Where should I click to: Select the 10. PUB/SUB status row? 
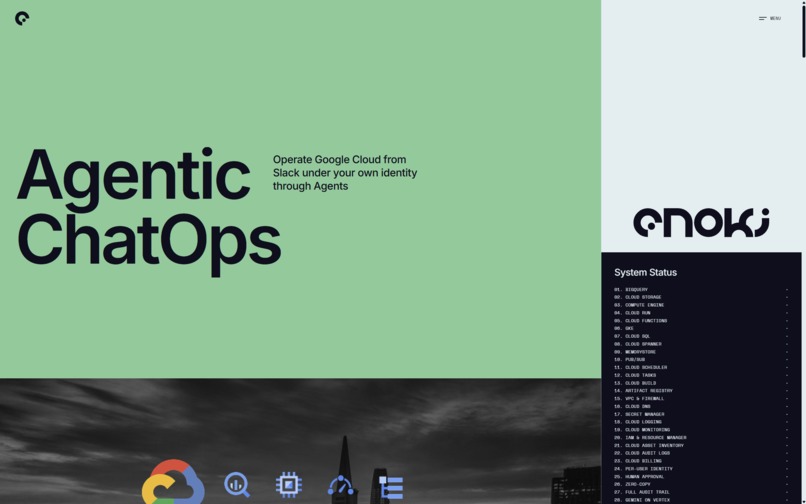[701, 359]
